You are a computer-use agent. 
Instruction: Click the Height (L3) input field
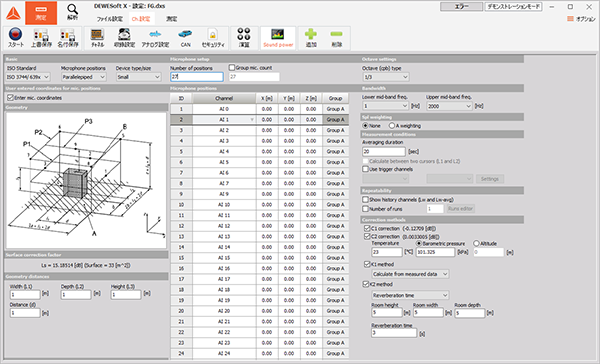pos(126,295)
